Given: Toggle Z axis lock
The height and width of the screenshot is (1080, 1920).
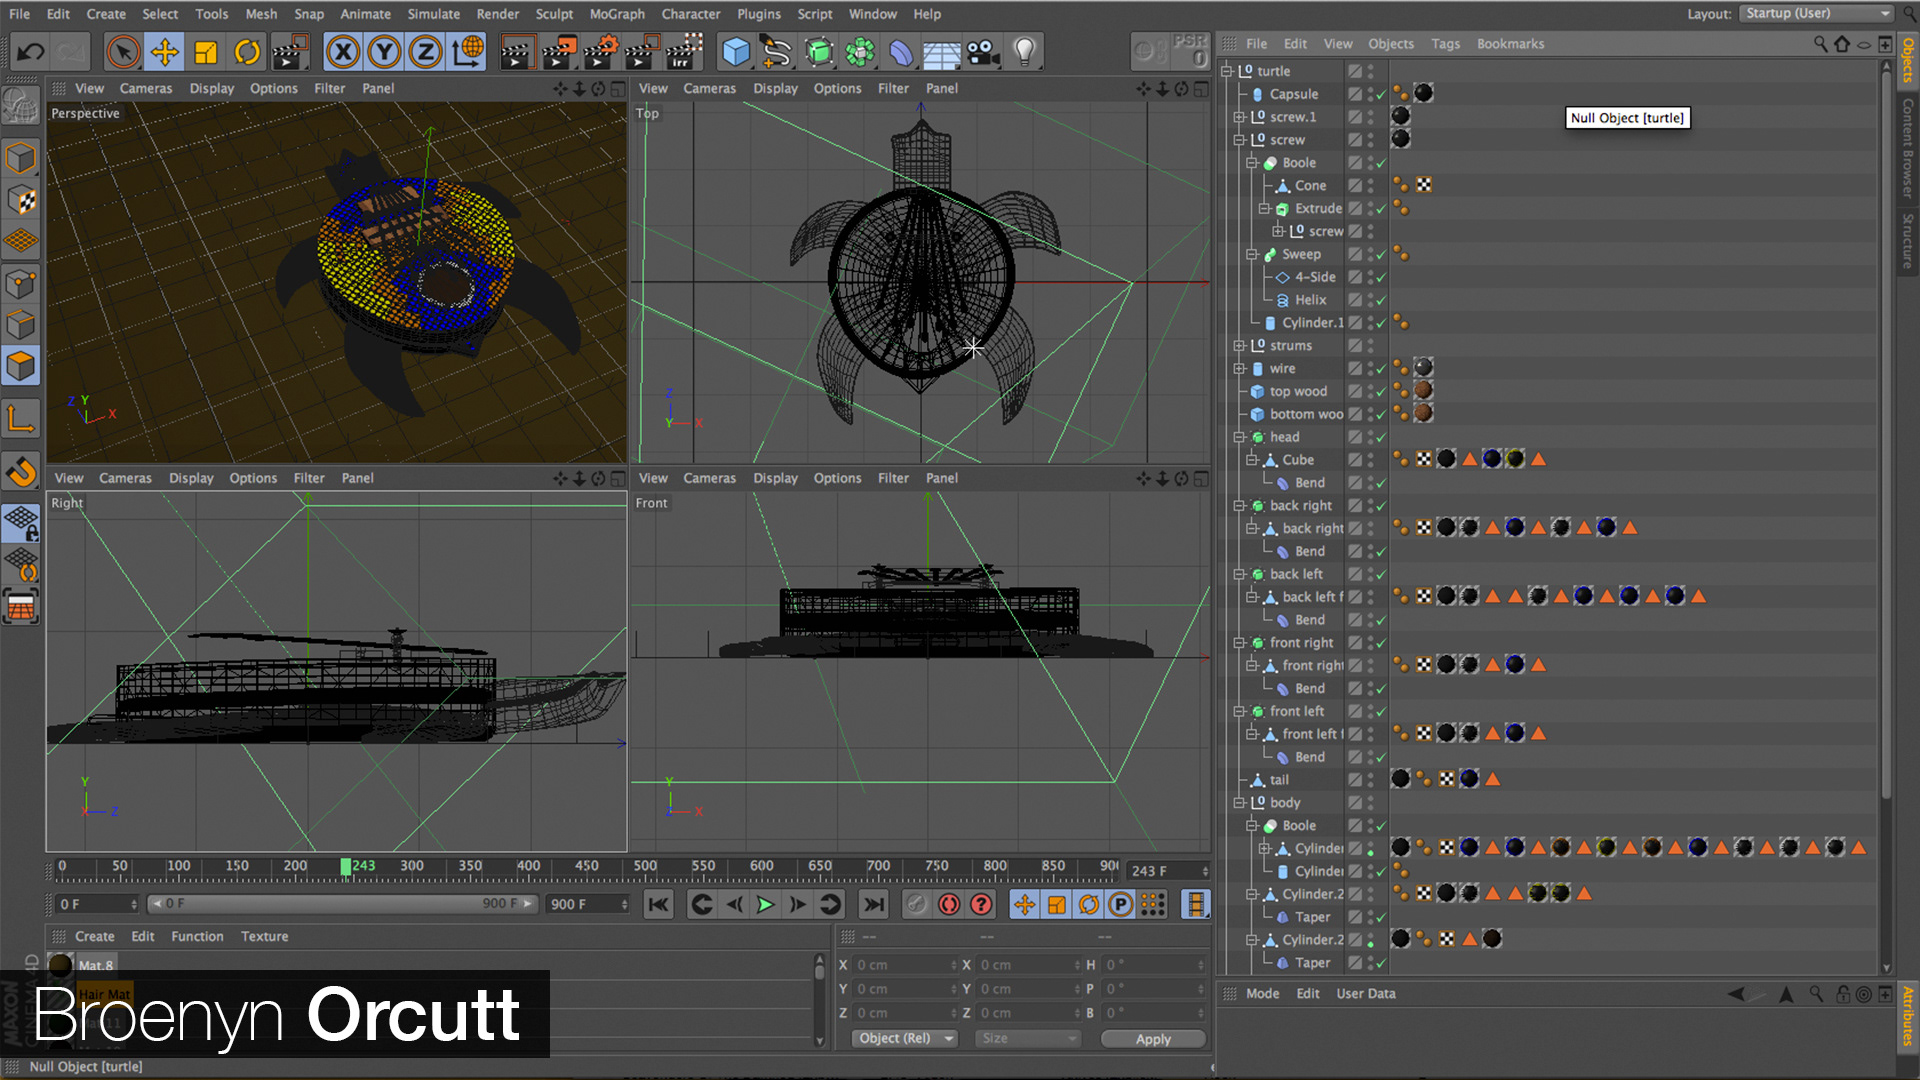Looking at the screenshot, I should point(425,51).
